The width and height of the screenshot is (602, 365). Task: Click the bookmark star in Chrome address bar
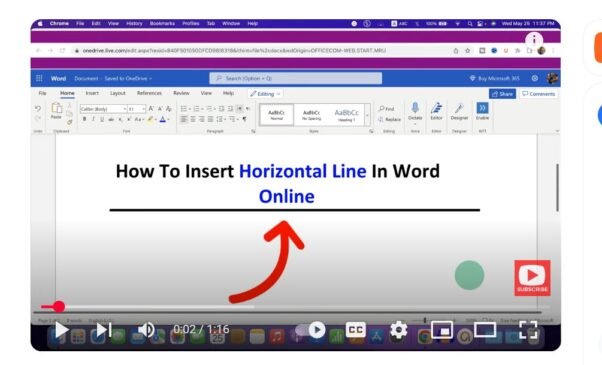[x=468, y=51]
